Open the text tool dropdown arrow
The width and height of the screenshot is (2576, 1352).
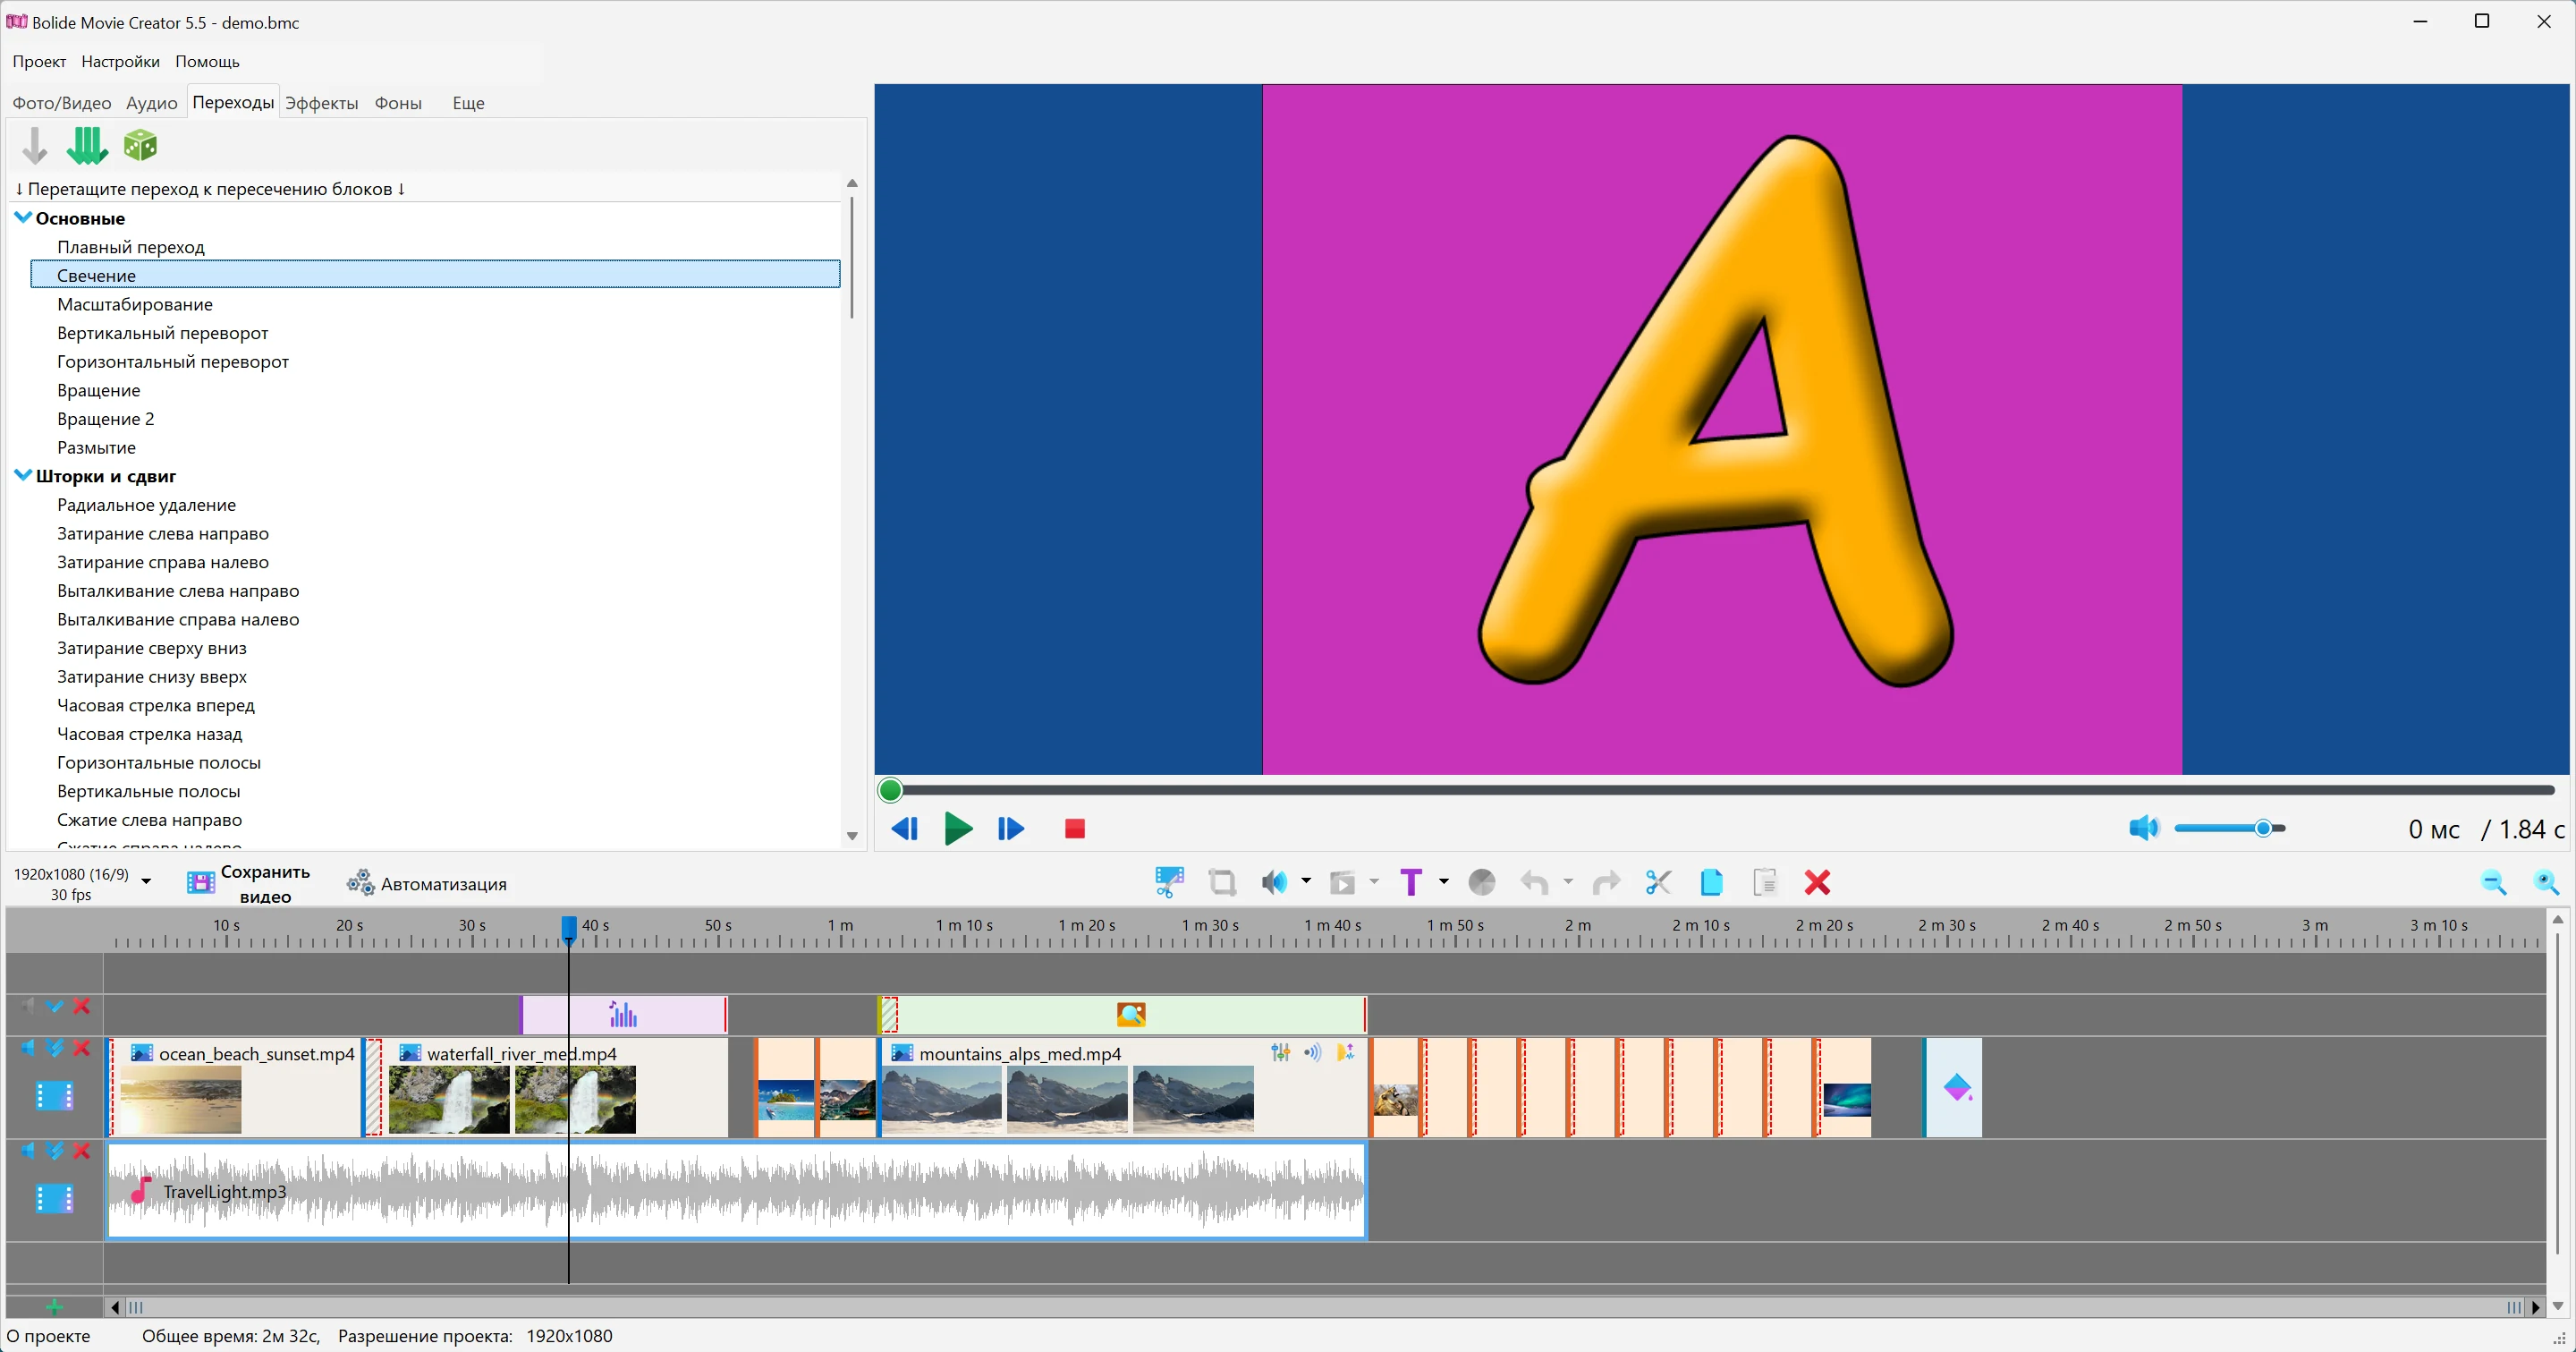[1443, 881]
